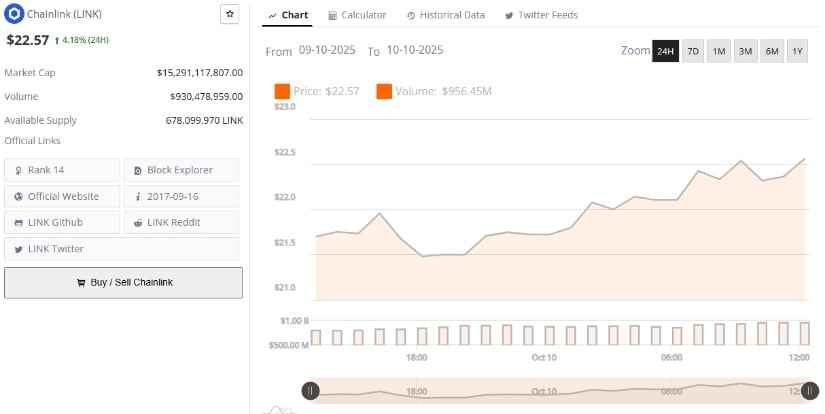Toggle the Price series legend swatch
Screen dimensions: 825x414
pos(282,92)
